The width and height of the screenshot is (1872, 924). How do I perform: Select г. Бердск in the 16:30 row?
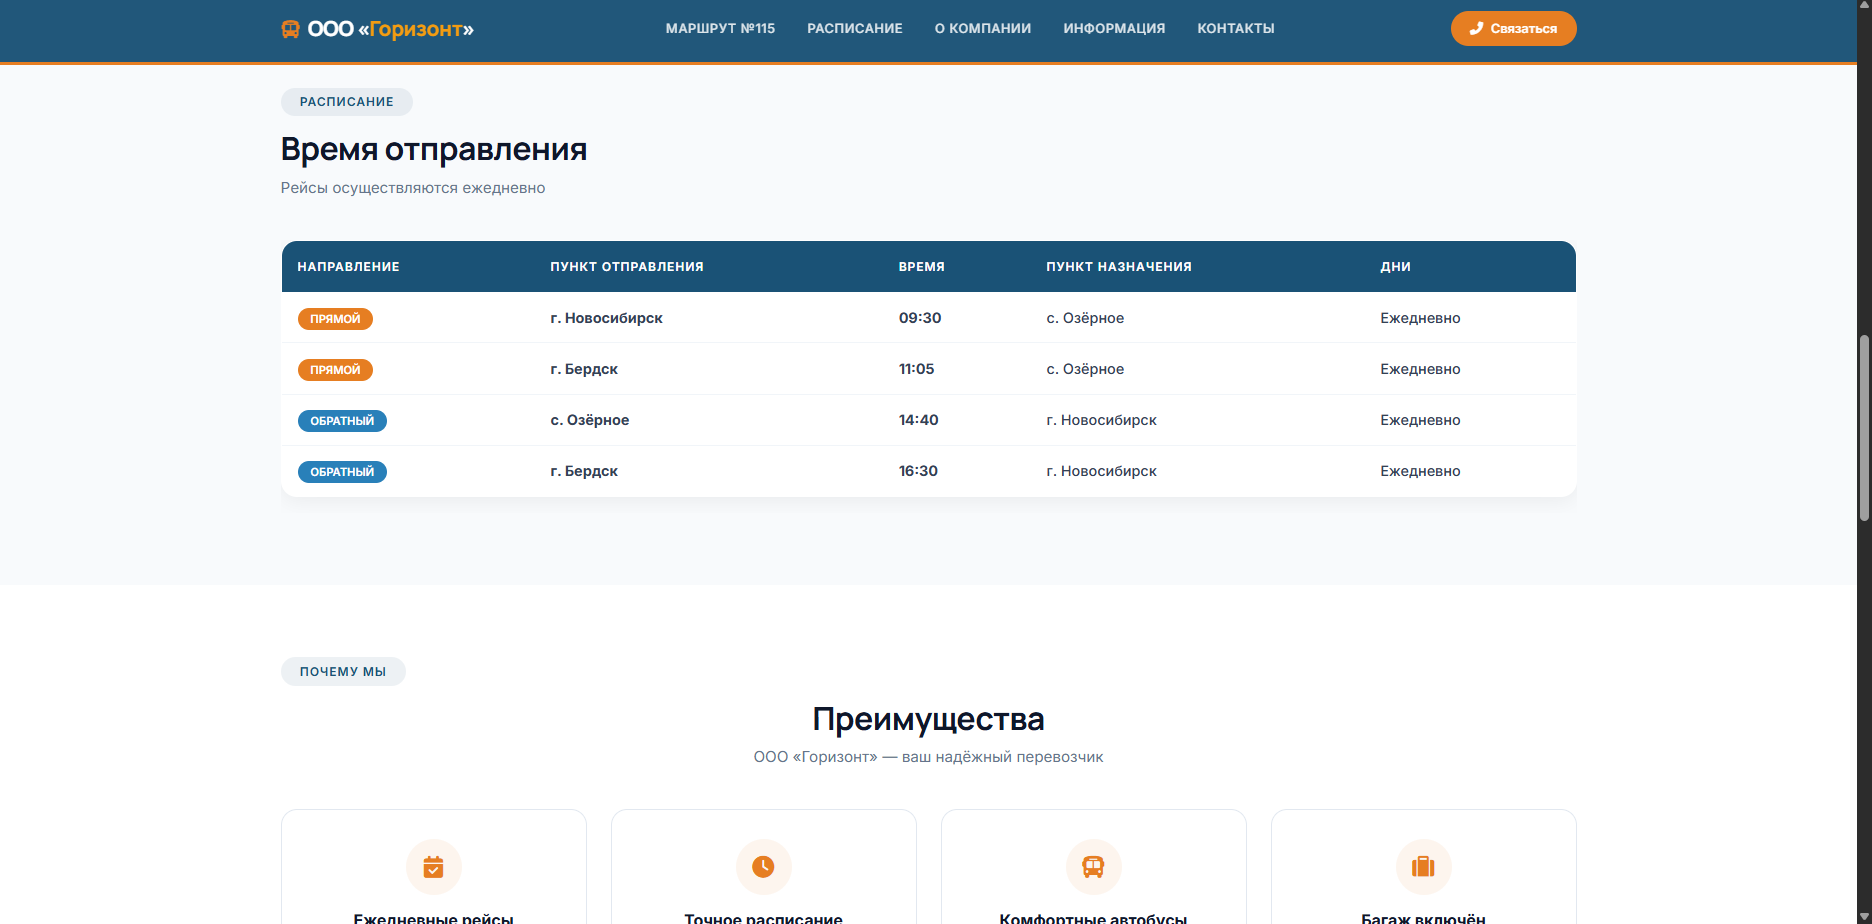(584, 471)
